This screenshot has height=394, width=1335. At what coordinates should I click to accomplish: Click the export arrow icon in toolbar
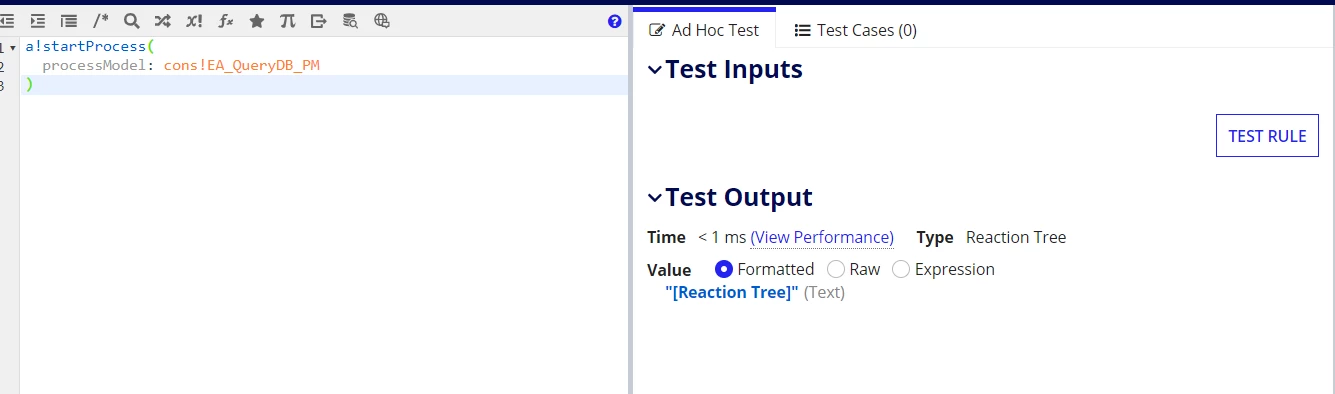click(x=319, y=21)
